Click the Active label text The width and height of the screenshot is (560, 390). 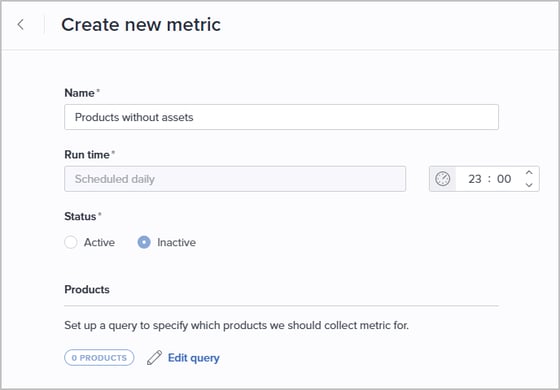click(x=99, y=242)
